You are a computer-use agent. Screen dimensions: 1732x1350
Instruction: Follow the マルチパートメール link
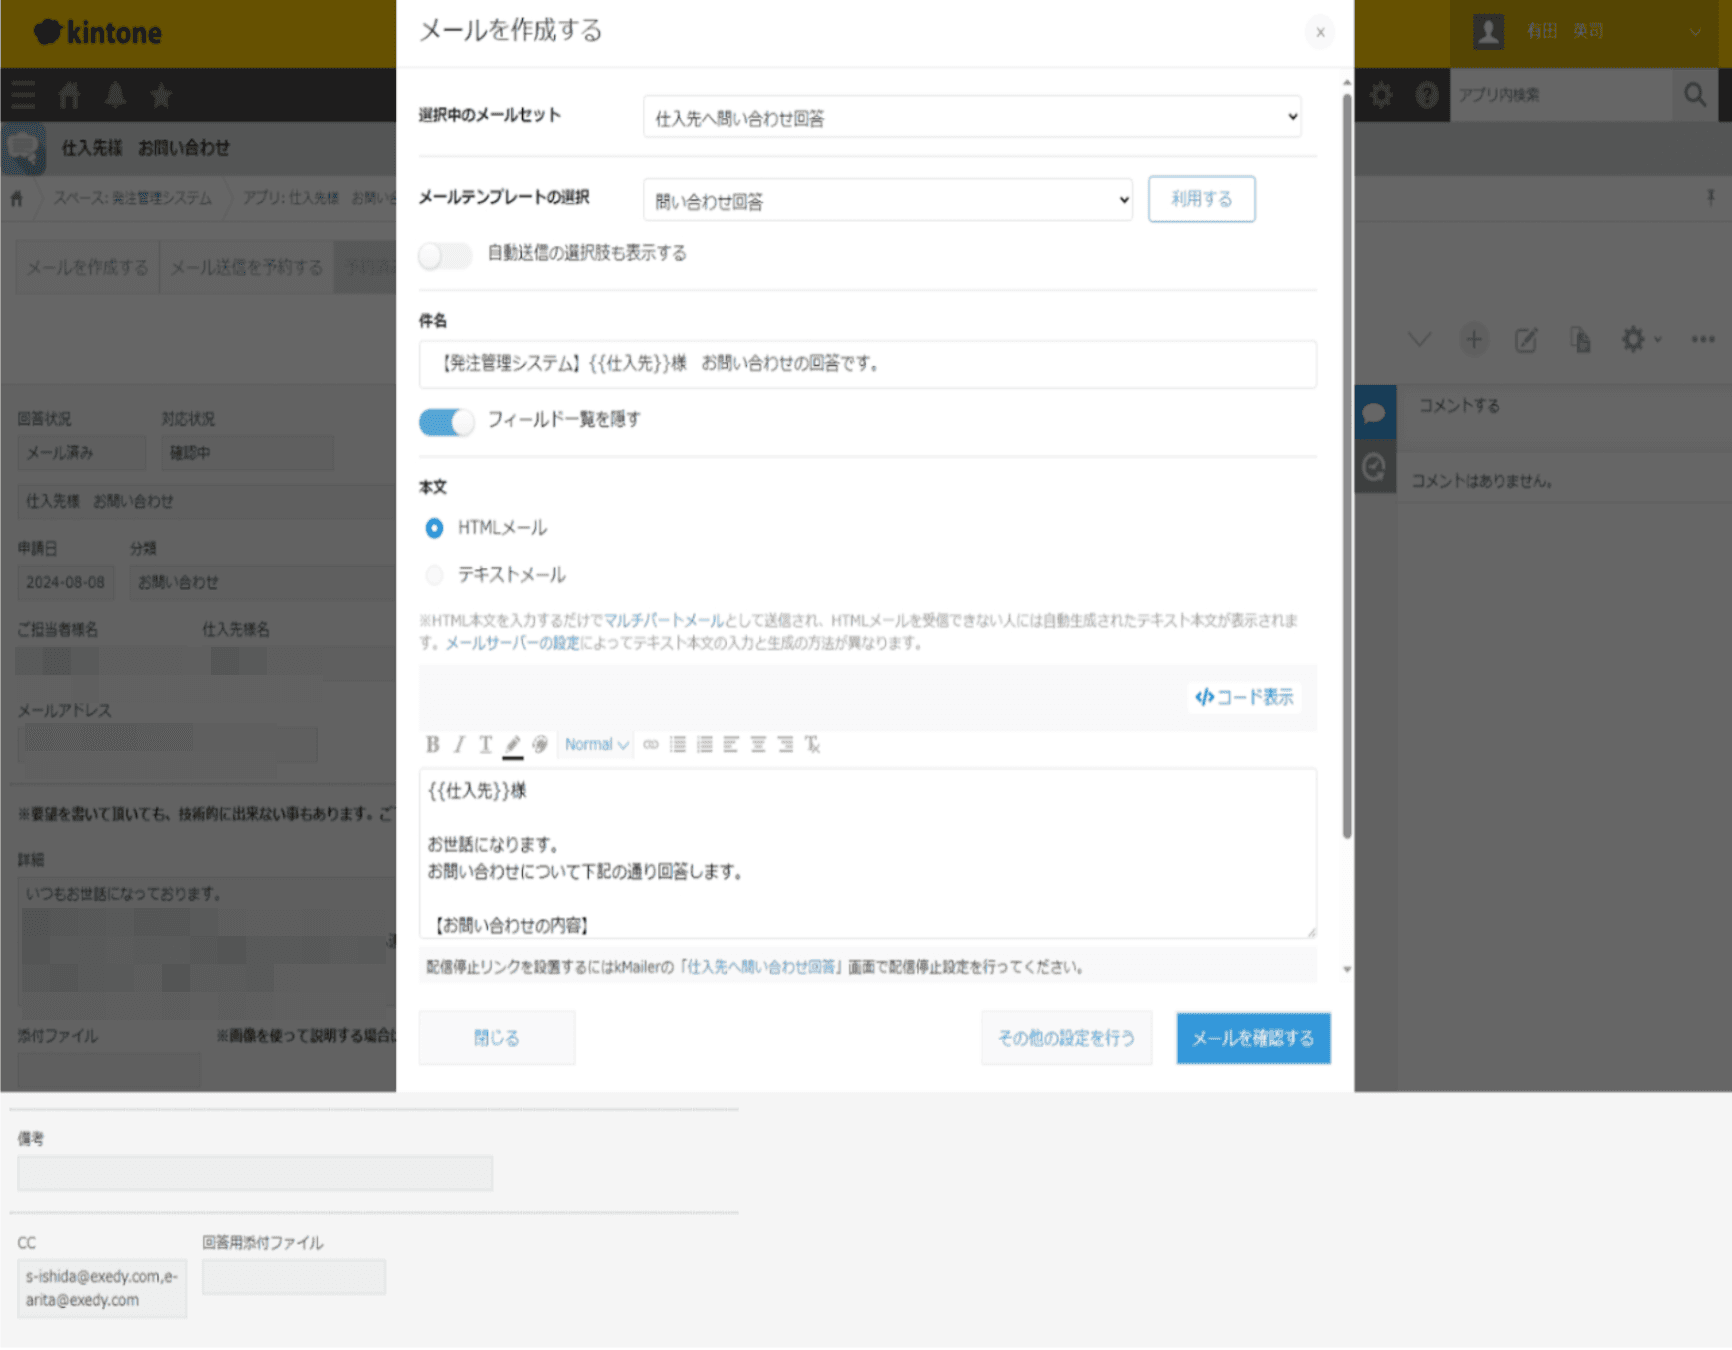coord(663,621)
